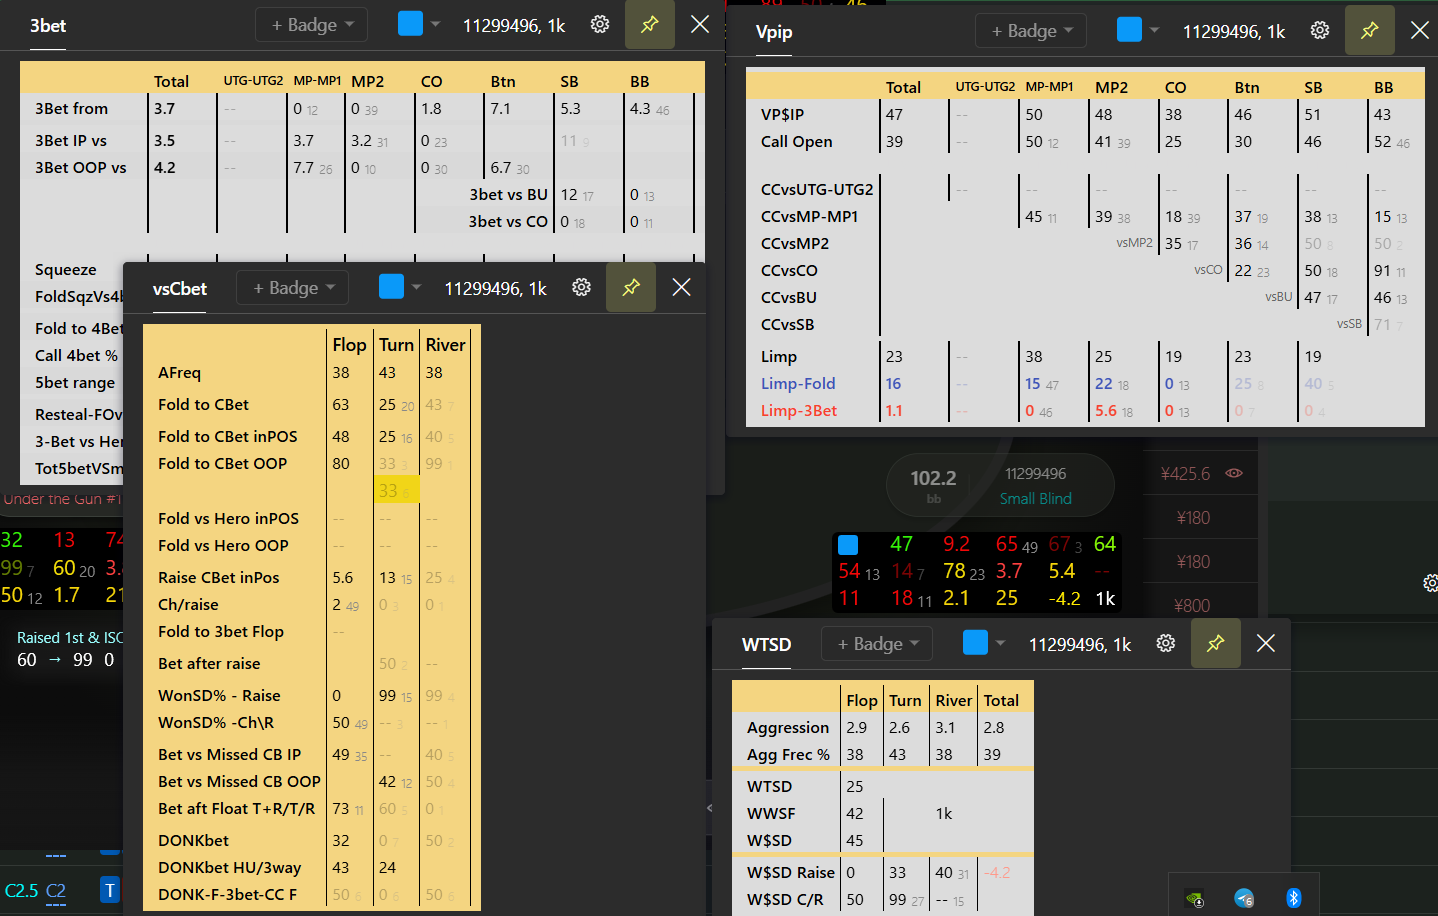Image resolution: width=1438 pixels, height=916 pixels.
Task: Select the 3bet tab title
Action: coord(48,26)
